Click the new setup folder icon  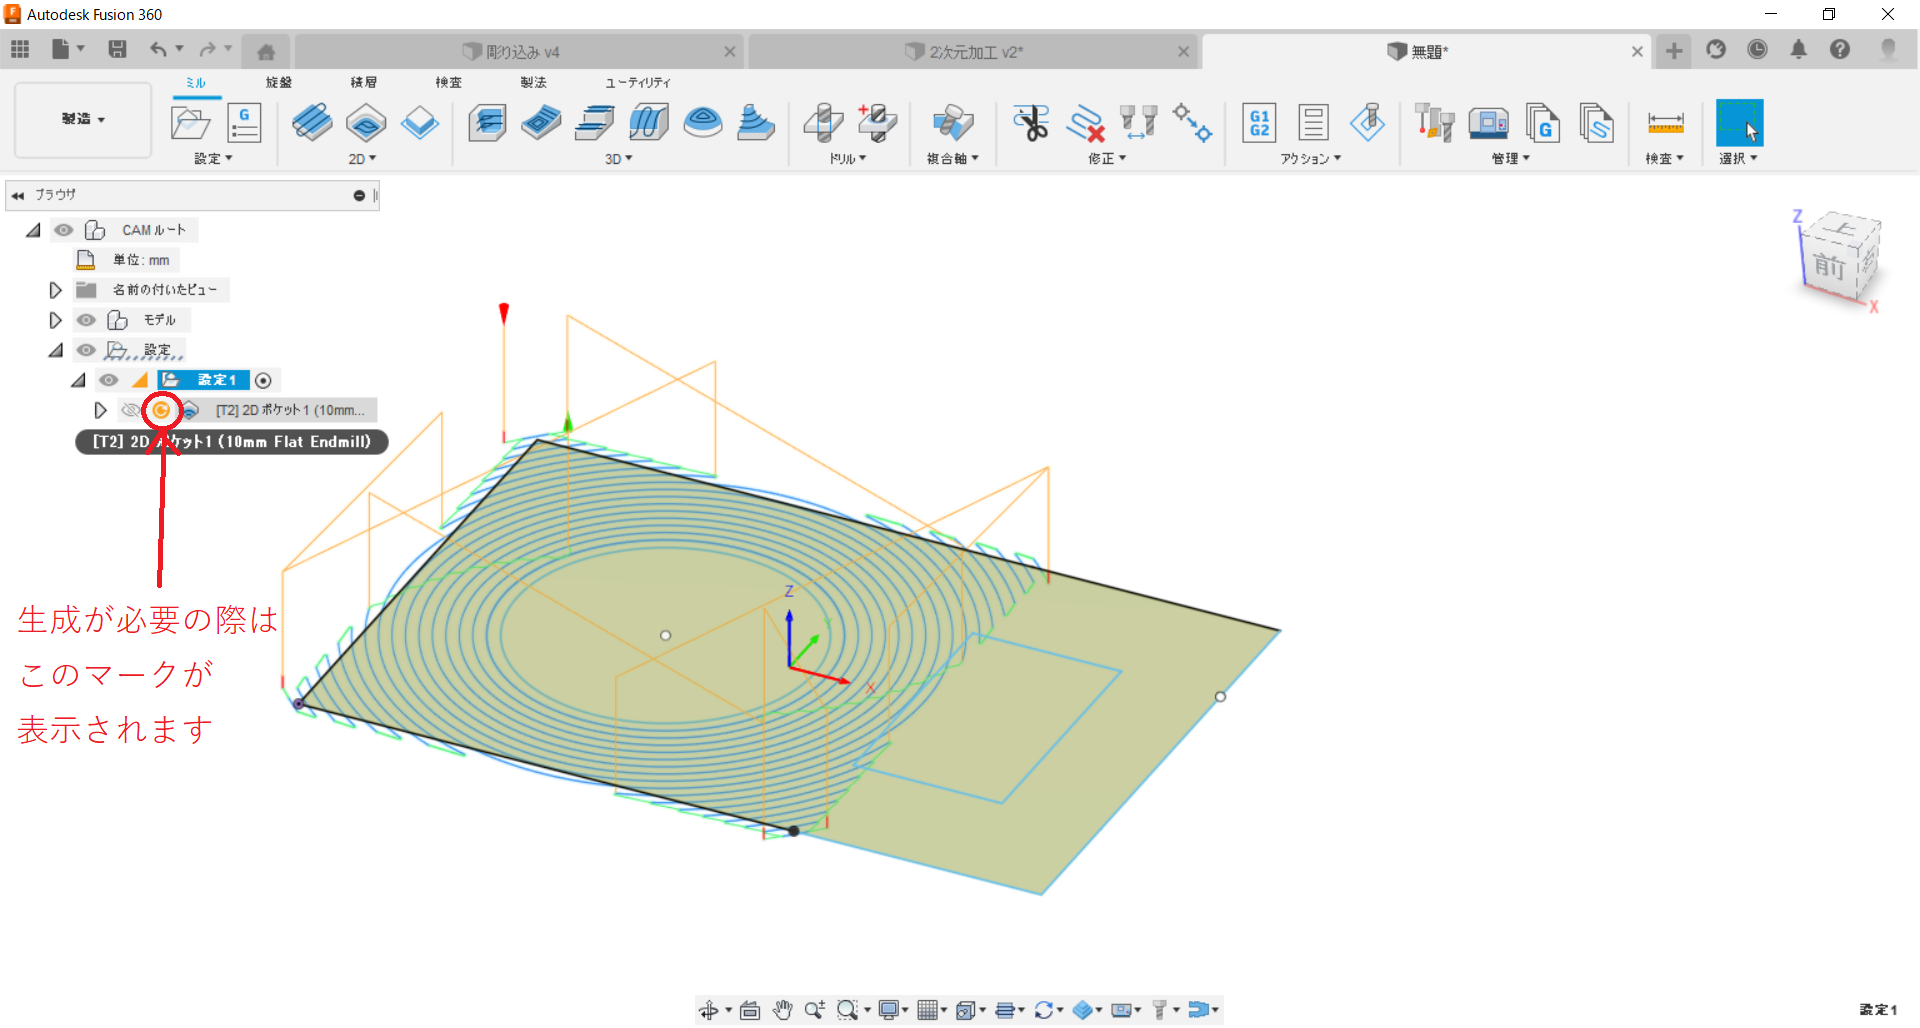190,123
